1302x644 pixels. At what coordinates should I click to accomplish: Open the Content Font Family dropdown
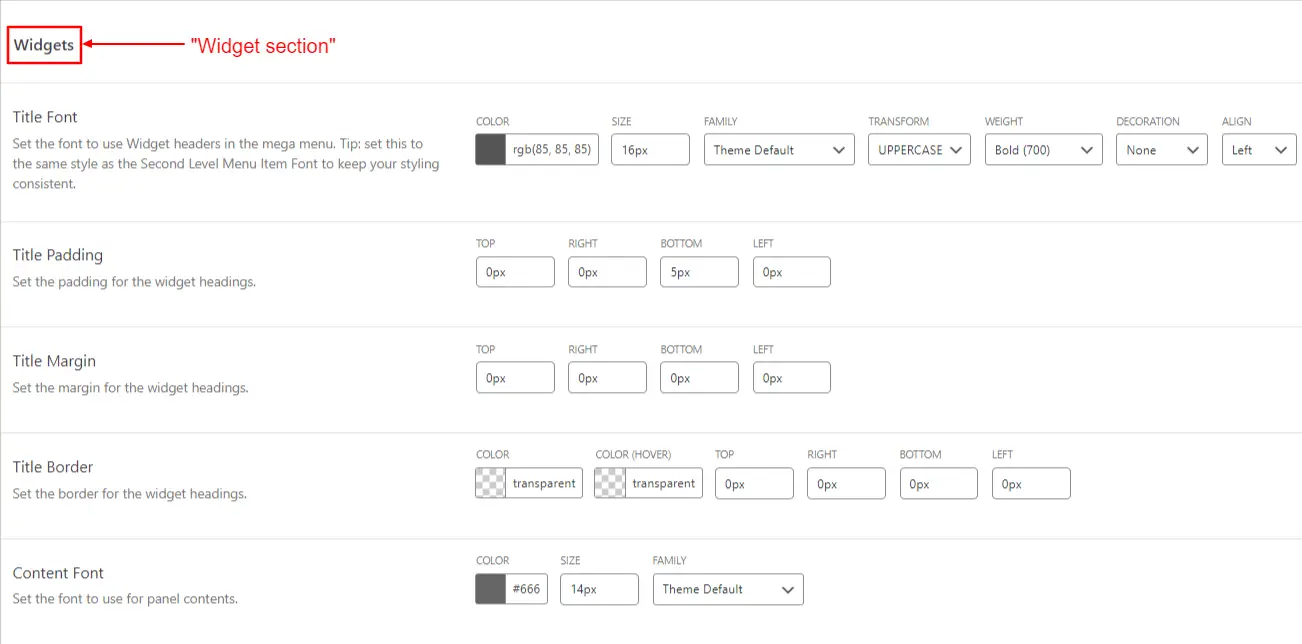(727, 589)
